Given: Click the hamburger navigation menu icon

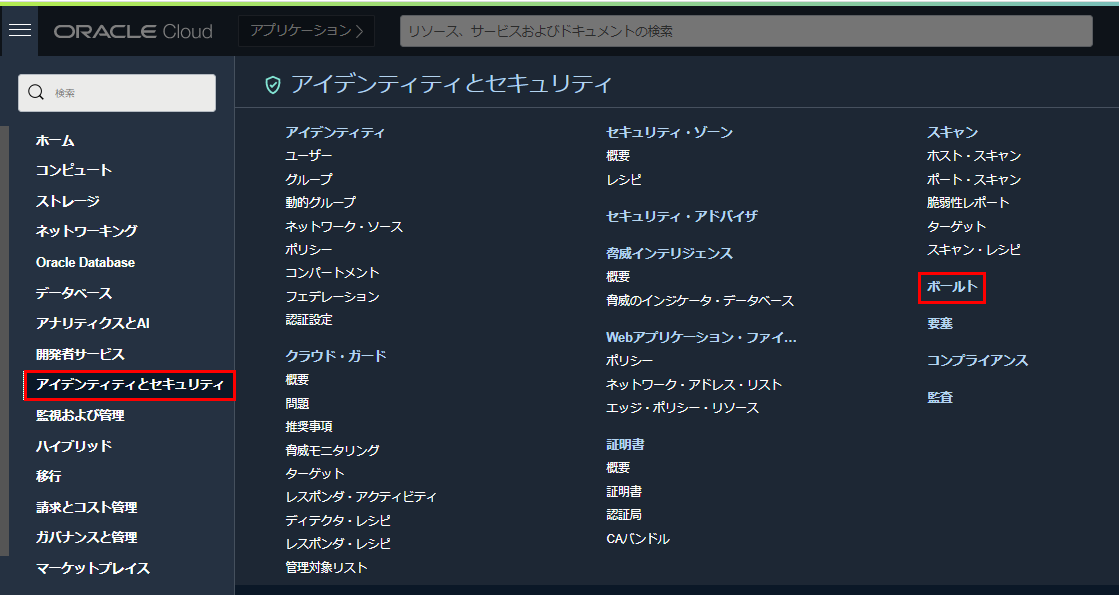Looking at the screenshot, I should pyautogui.click(x=20, y=31).
